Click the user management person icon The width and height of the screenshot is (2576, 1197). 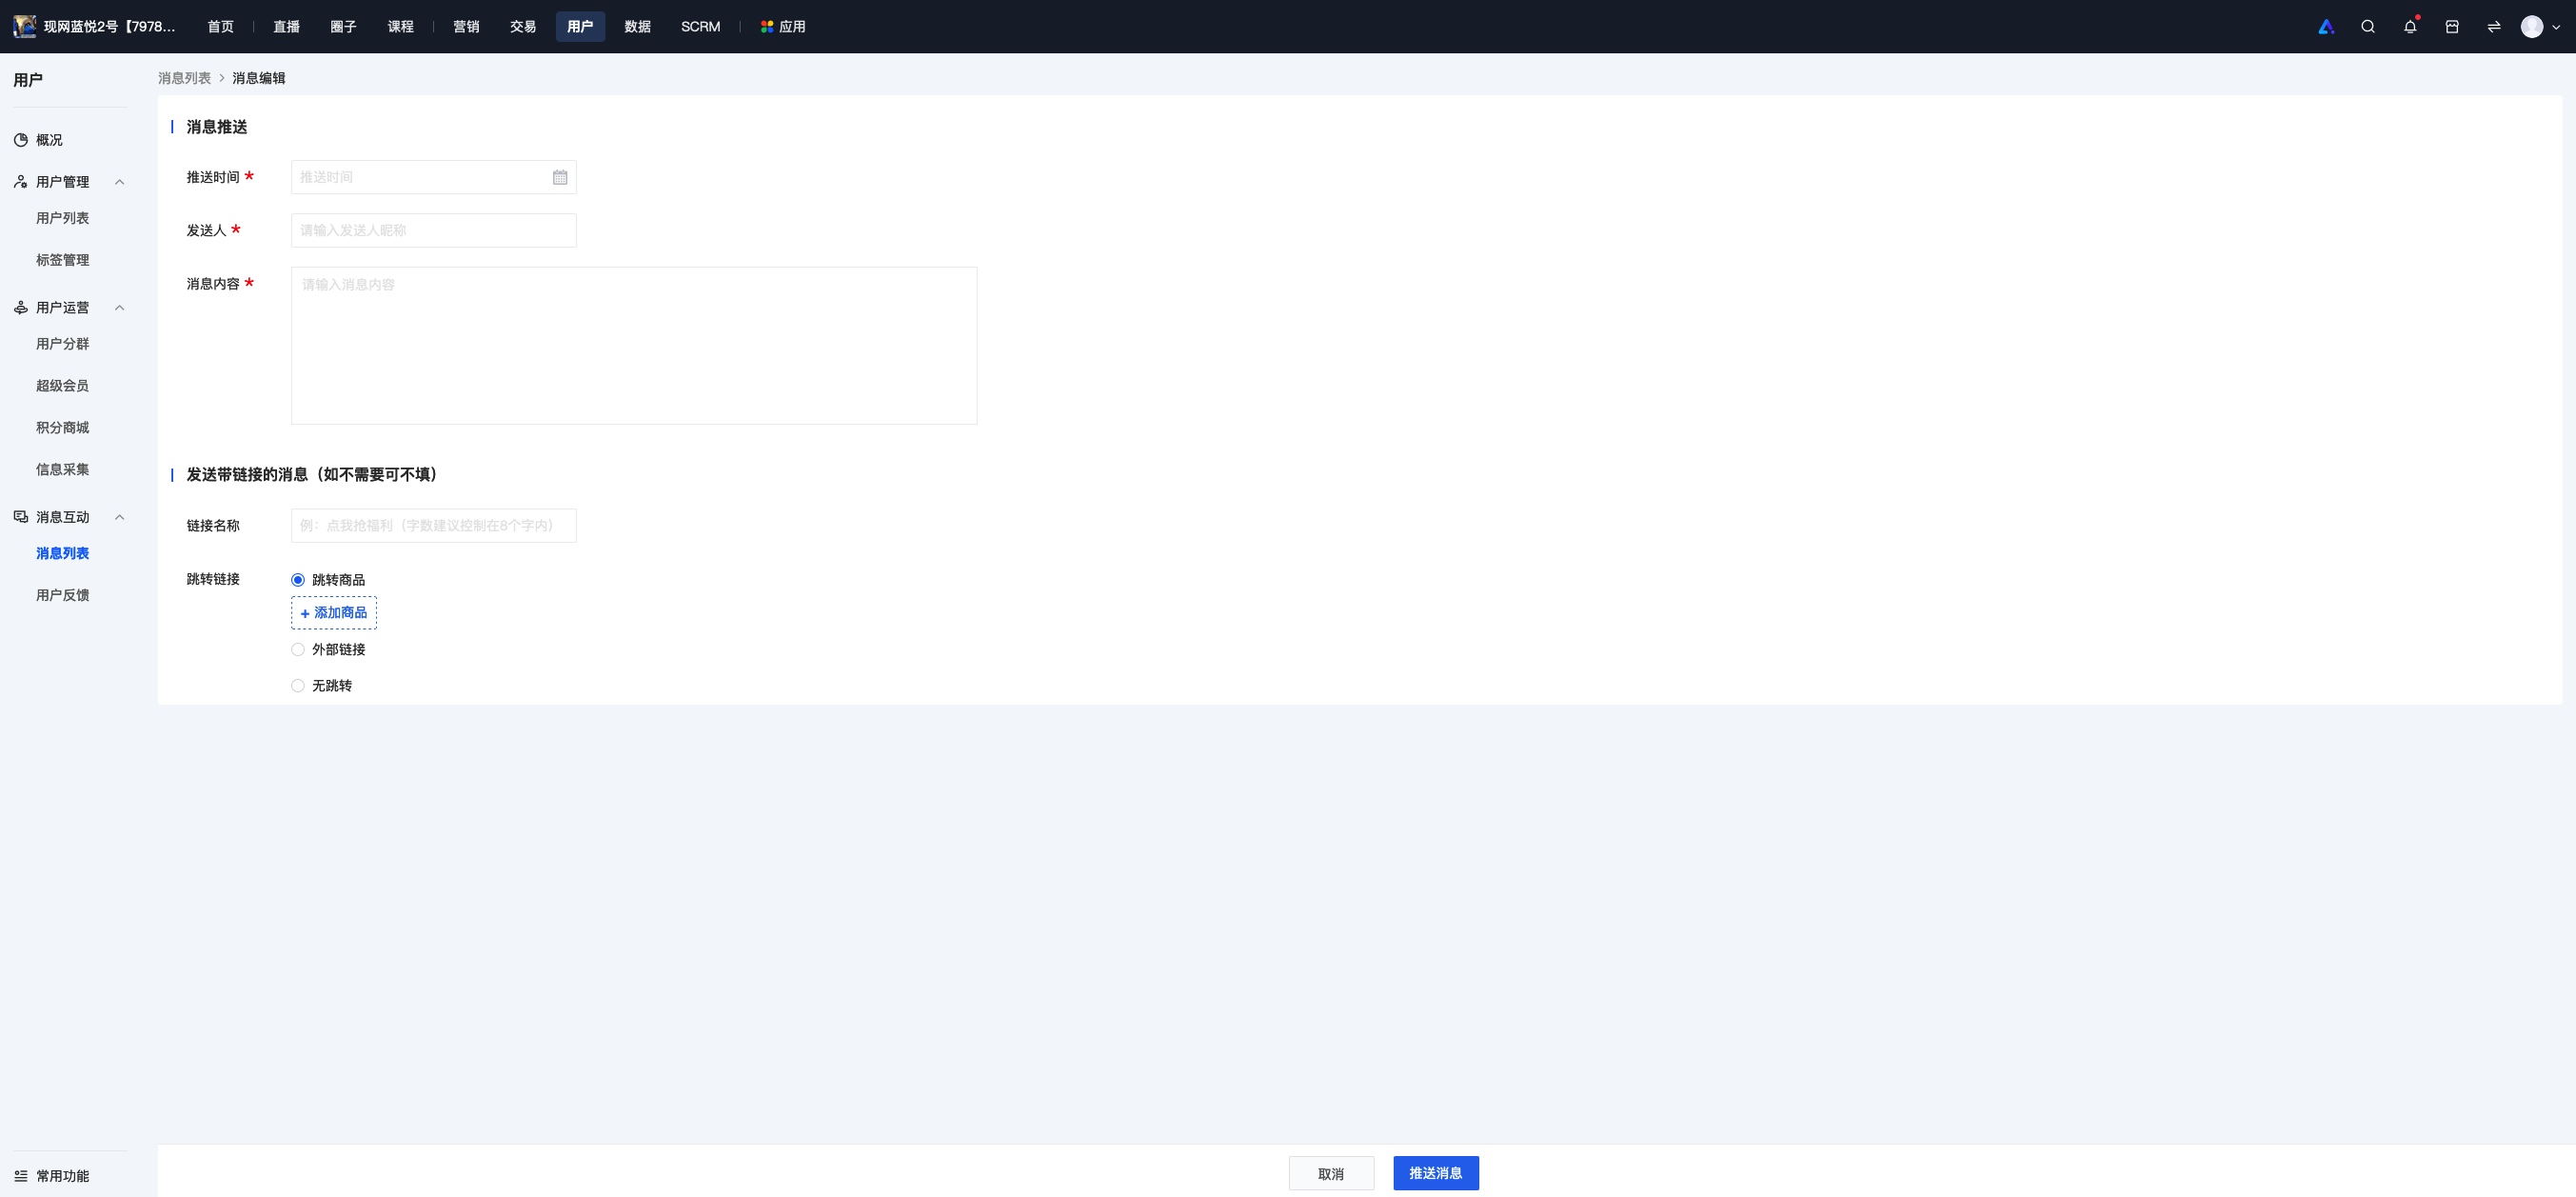click(21, 182)
